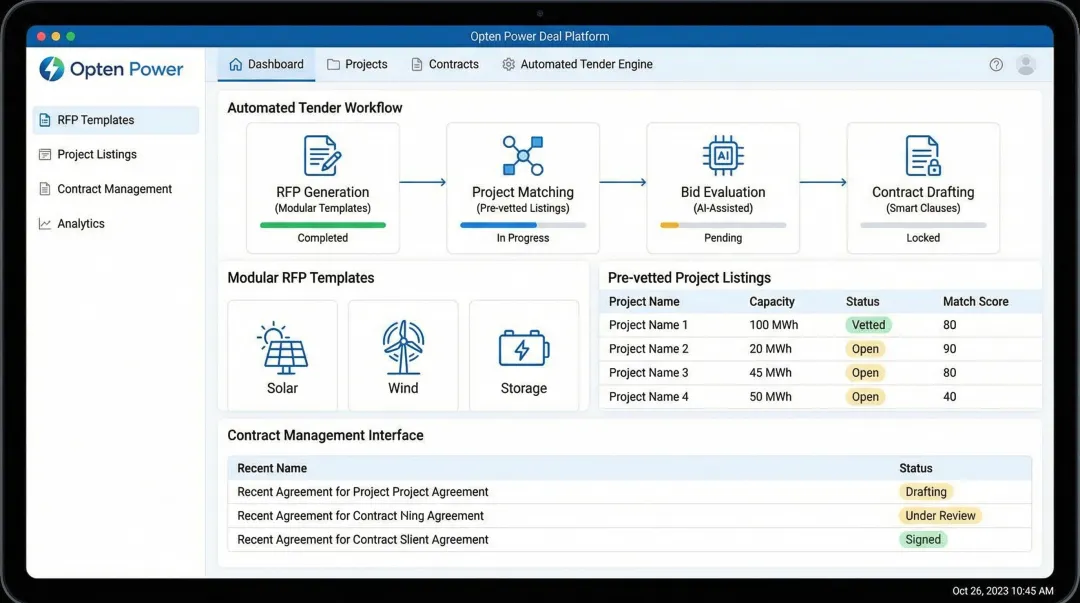Click the Project Matching progress bar
This screenshot has height=603, width=1080.
click(x=522, y=224)
